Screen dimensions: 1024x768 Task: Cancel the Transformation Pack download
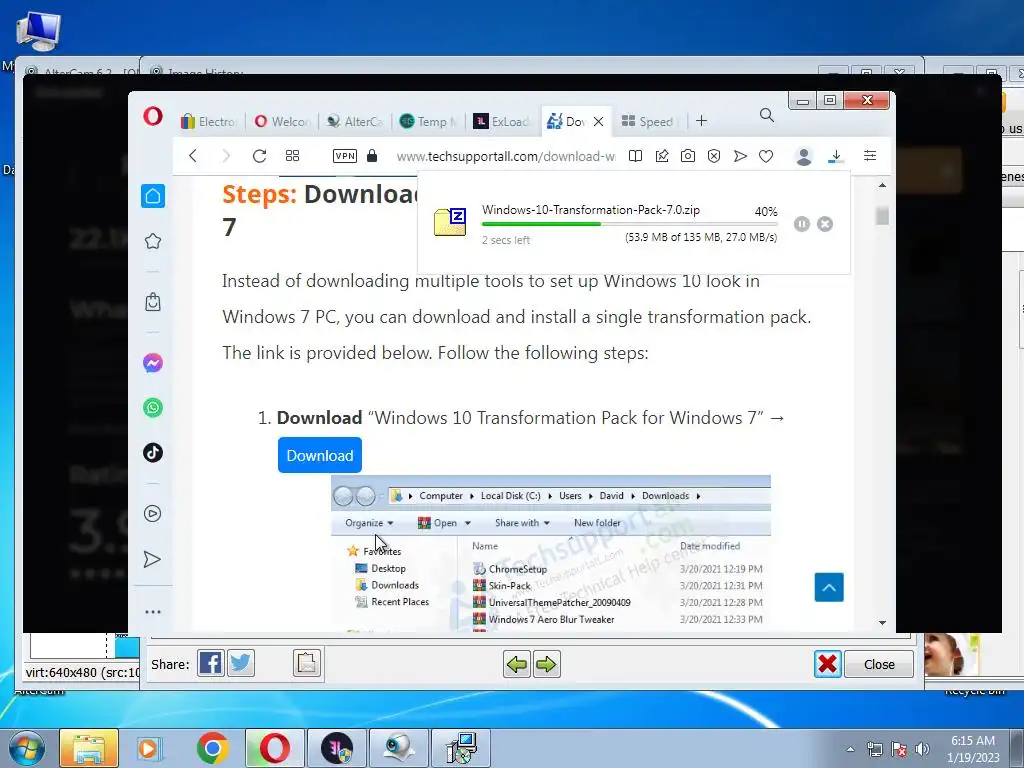coord(825,224)
